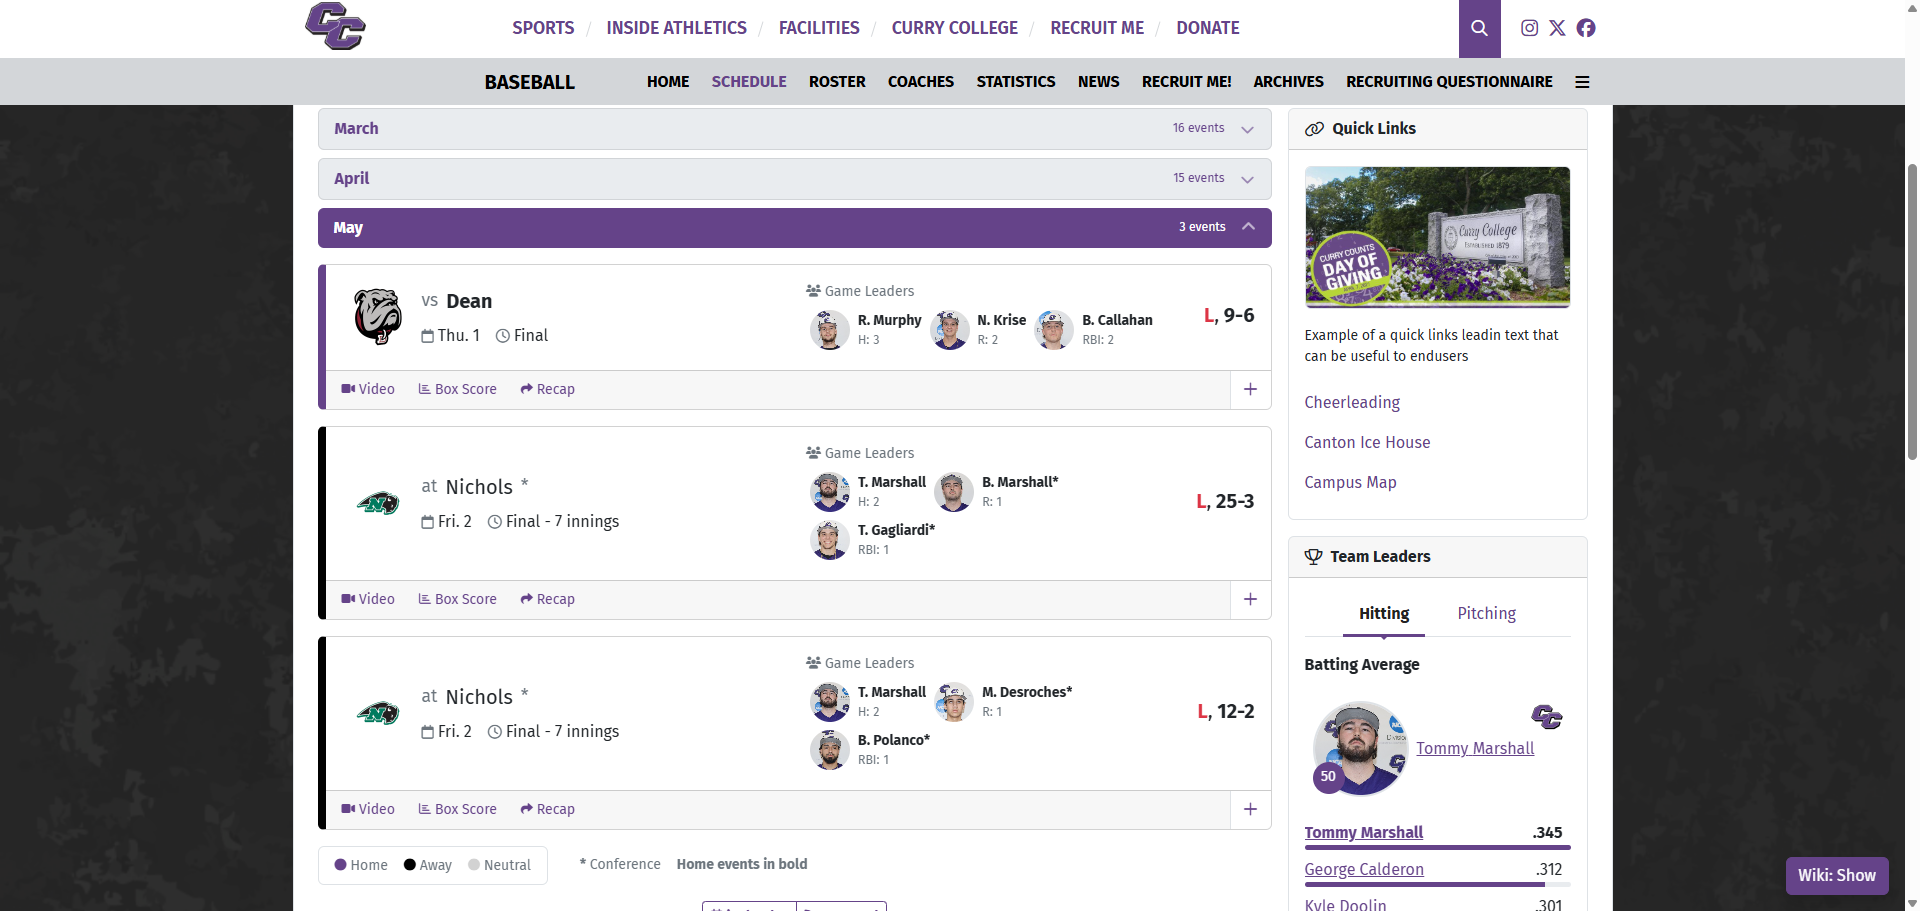Open the Campus Map link
The width and height of the screenshot is (1920, 911).
(1350, 482)
